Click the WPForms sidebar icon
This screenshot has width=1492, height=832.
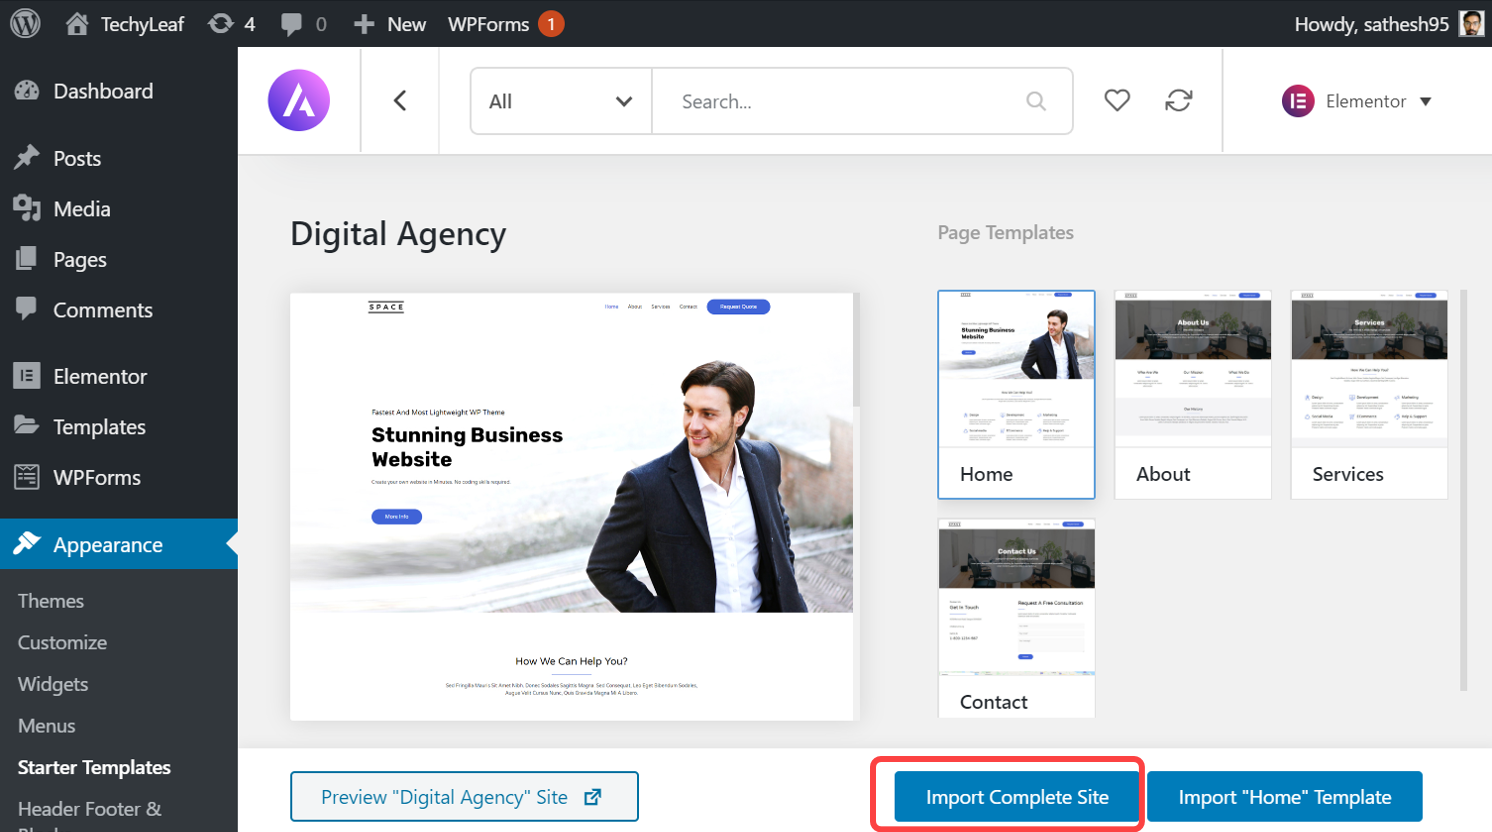pyautogui.click(x=27, y=477)
